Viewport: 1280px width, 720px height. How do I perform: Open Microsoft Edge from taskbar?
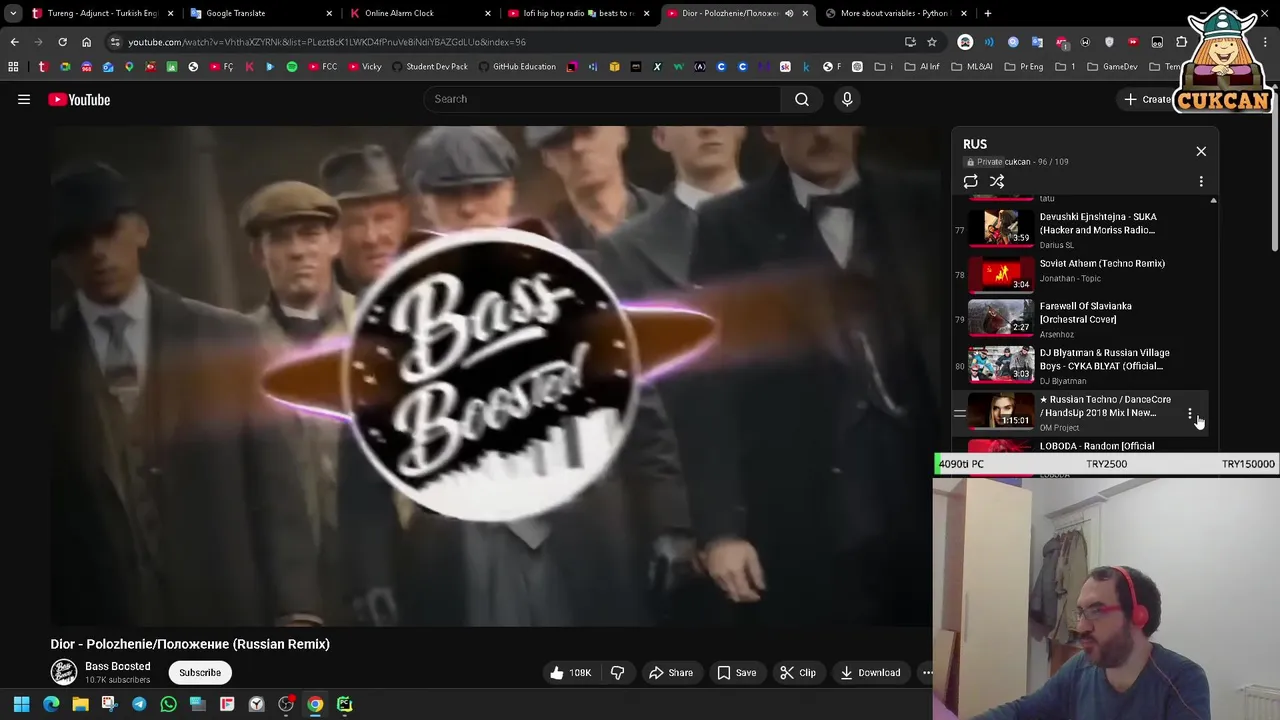51,704
